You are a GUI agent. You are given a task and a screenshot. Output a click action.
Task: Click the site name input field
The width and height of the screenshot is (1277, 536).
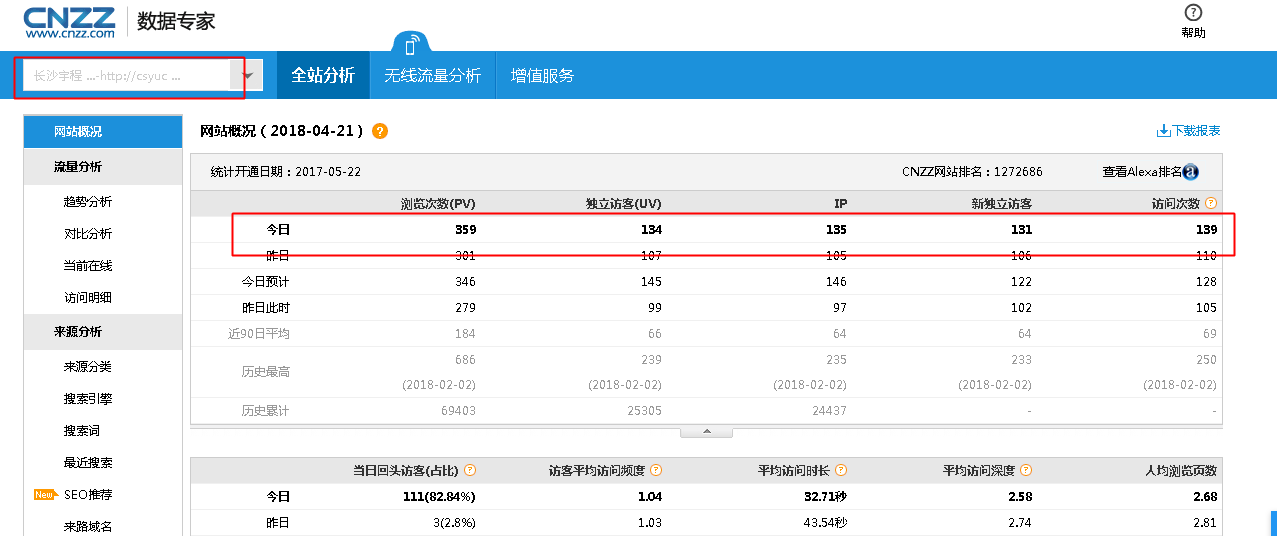(x=126, y=76)
